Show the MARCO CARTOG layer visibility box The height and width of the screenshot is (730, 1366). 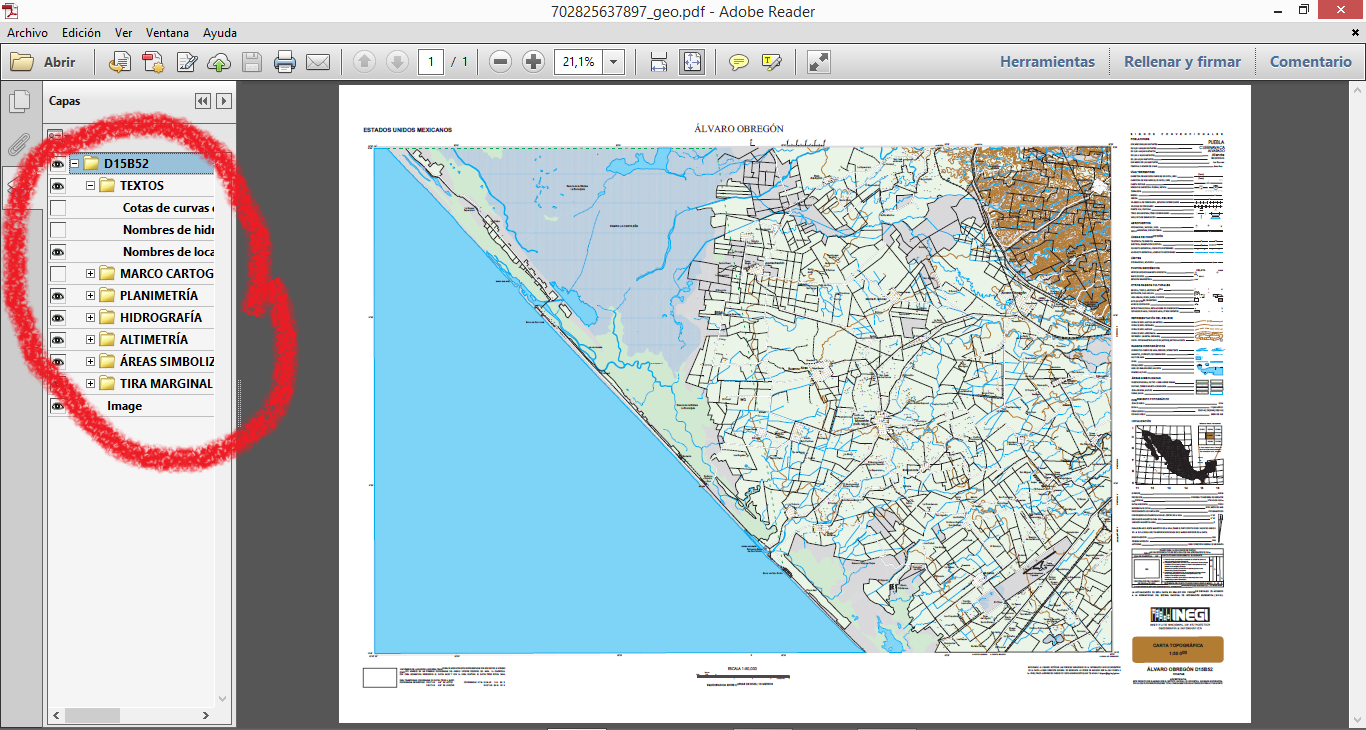point(58,274)
